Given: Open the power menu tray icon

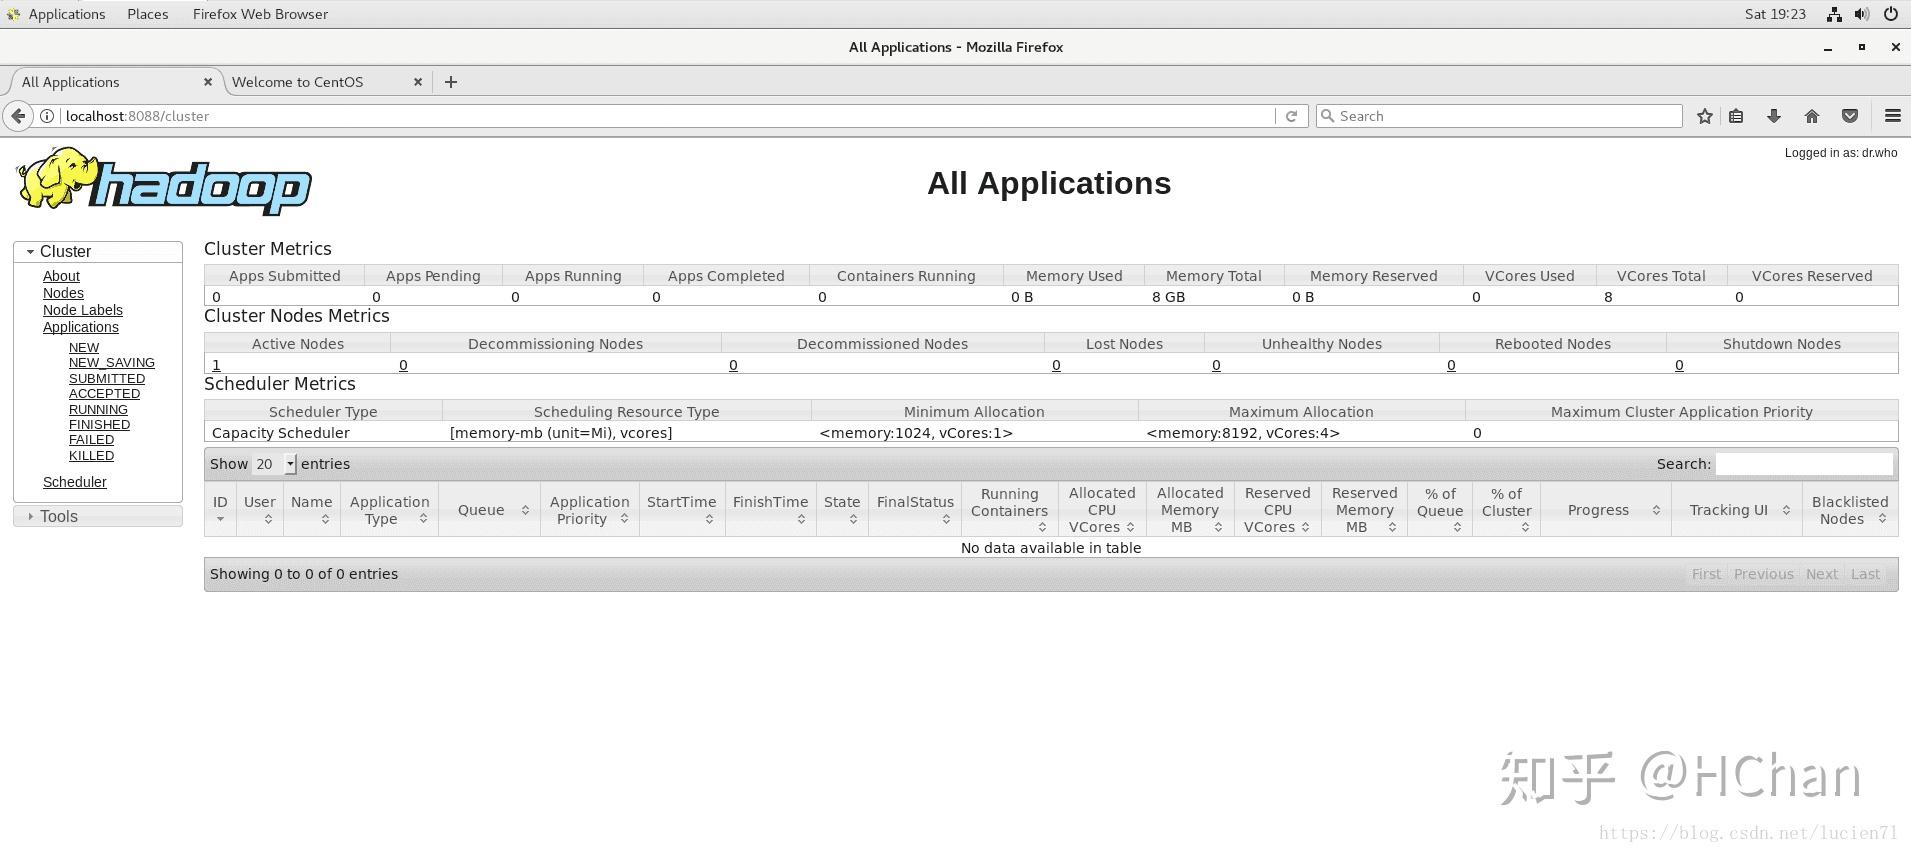Looking at the screenshot, I should coord(1891,14).
